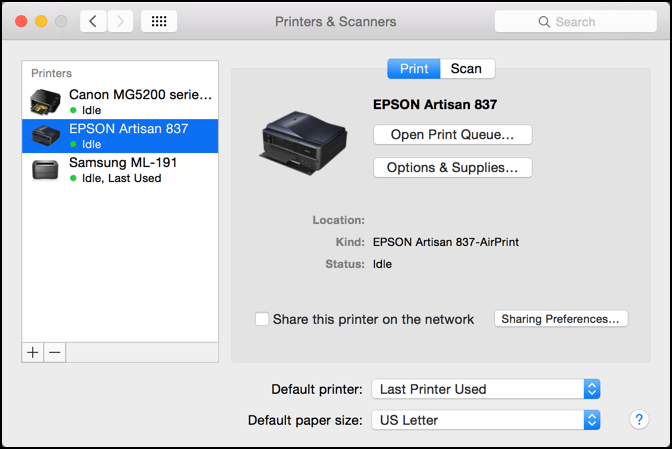The width and height of the screenshot is (672, 449).
Task: Add a printer with plus button
Action: pos(33,353)
